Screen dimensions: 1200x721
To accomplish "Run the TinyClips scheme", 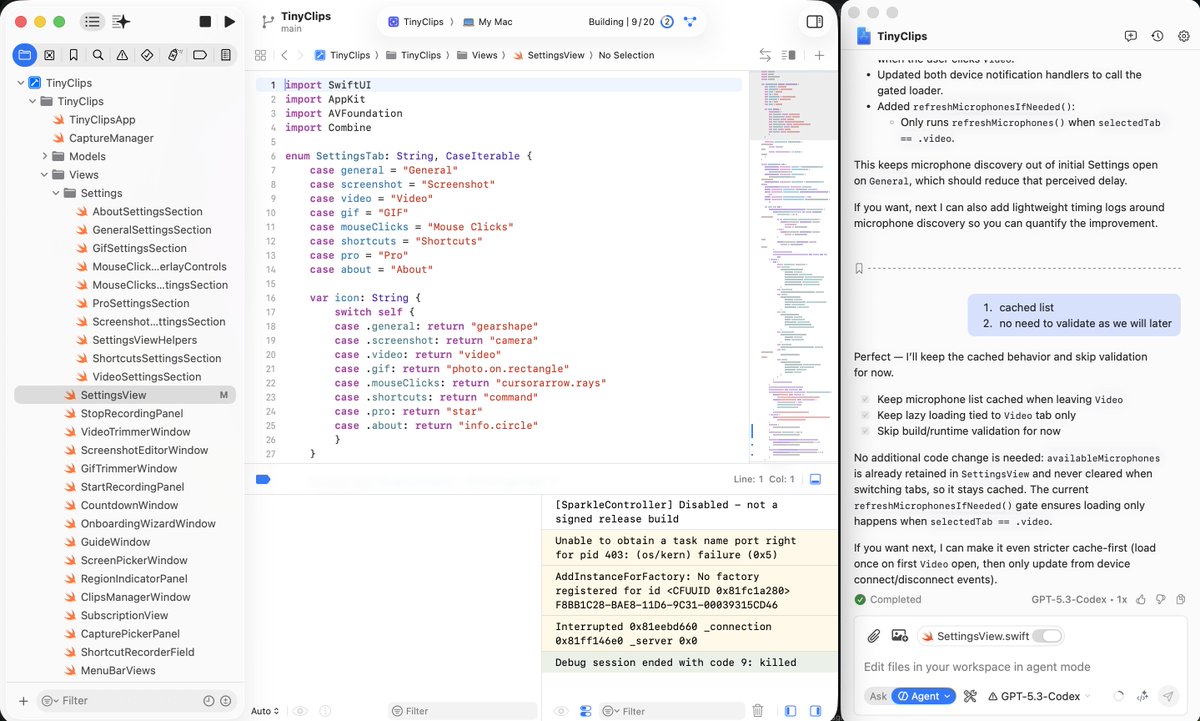I will 230,21.
